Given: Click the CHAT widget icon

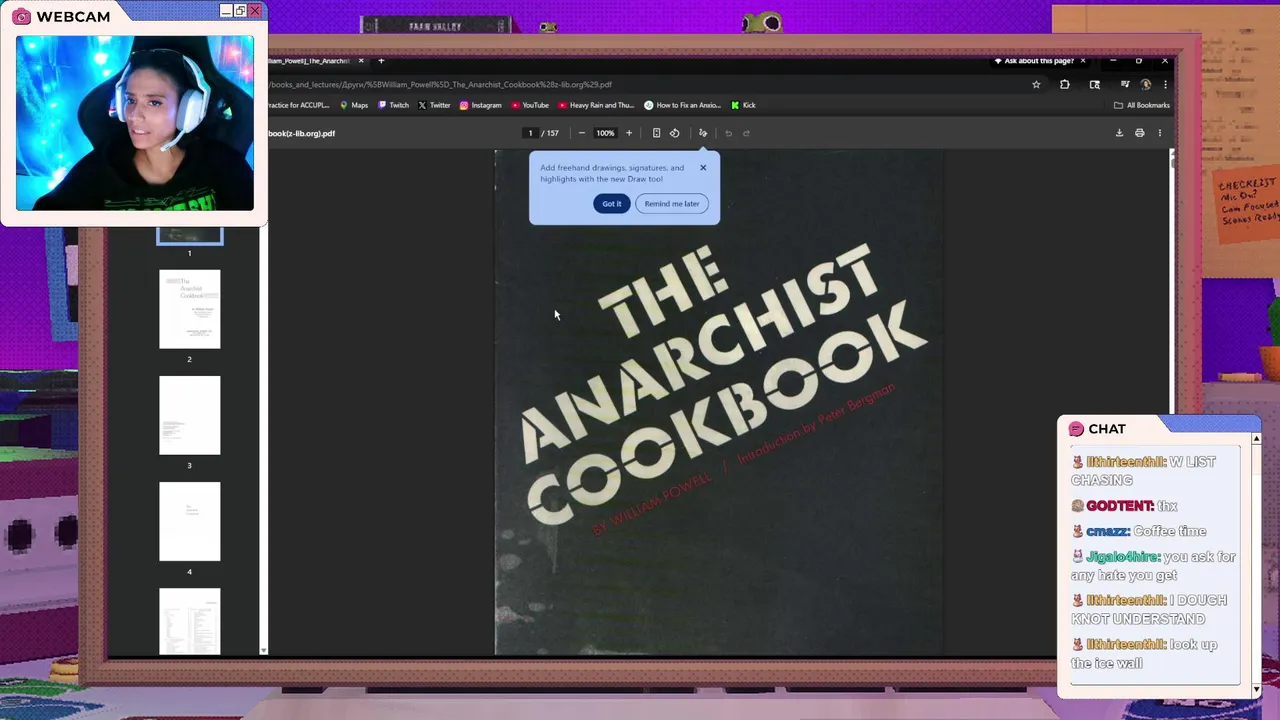Looking at the screenshot, I should click(1076, 429).
